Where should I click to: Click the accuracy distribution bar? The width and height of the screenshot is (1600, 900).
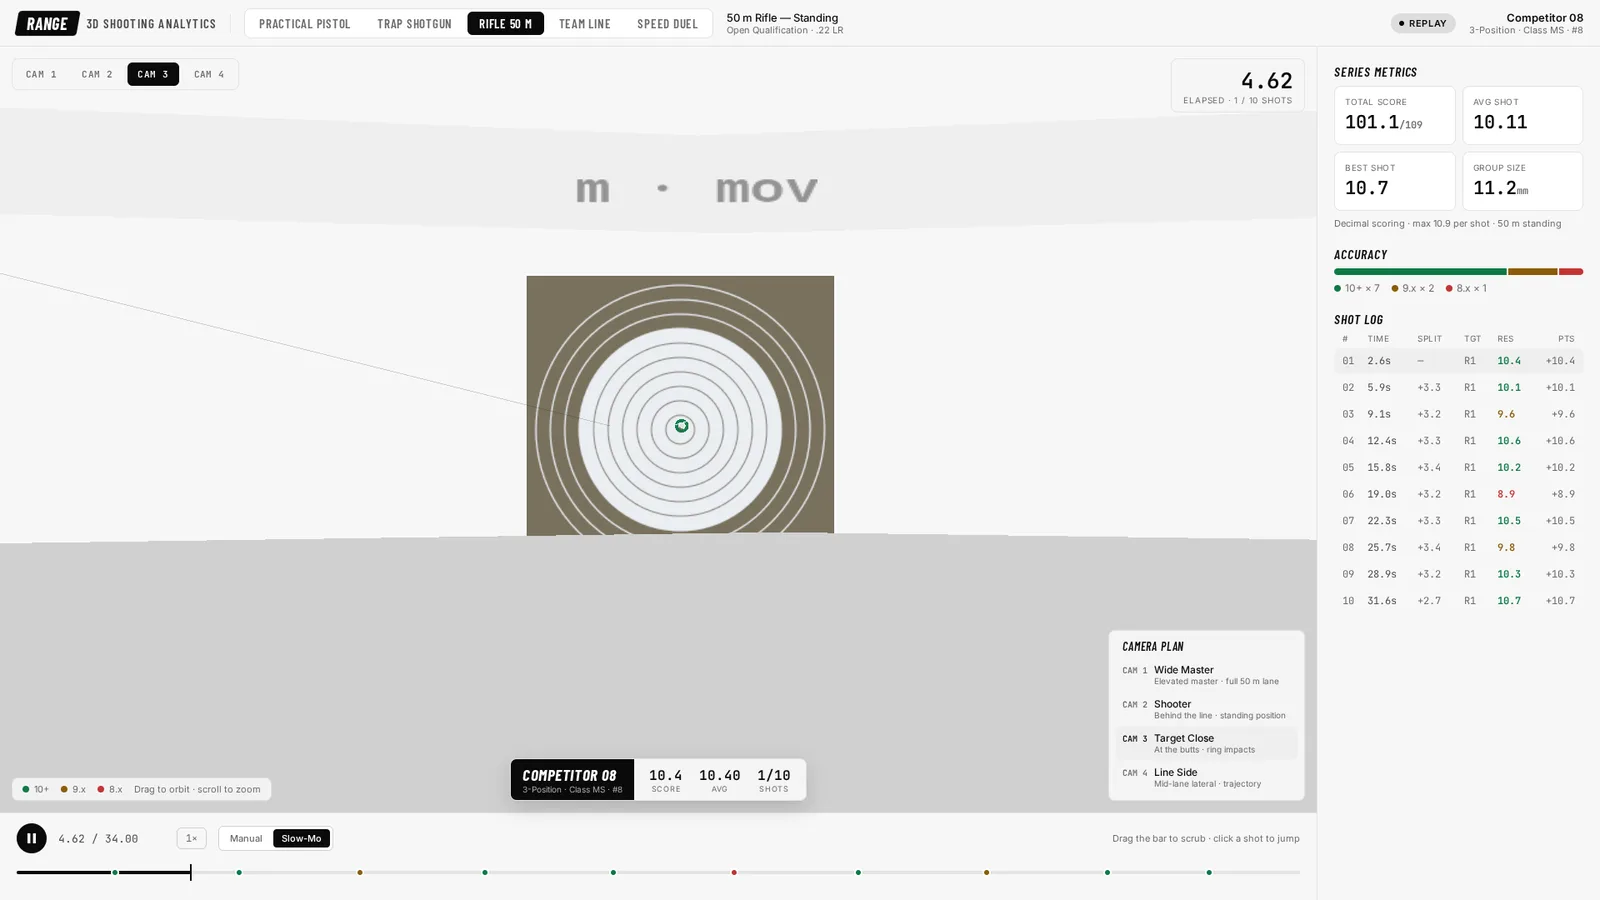click(1458, 271)
